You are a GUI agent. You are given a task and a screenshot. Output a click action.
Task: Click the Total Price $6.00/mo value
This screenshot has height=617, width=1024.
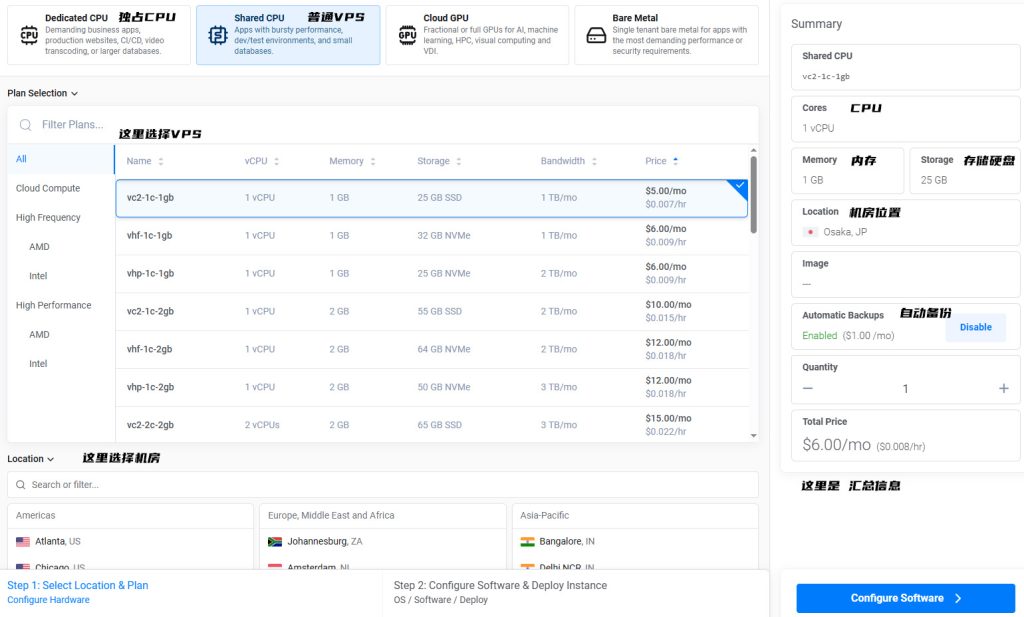click(x=837, y=445)
